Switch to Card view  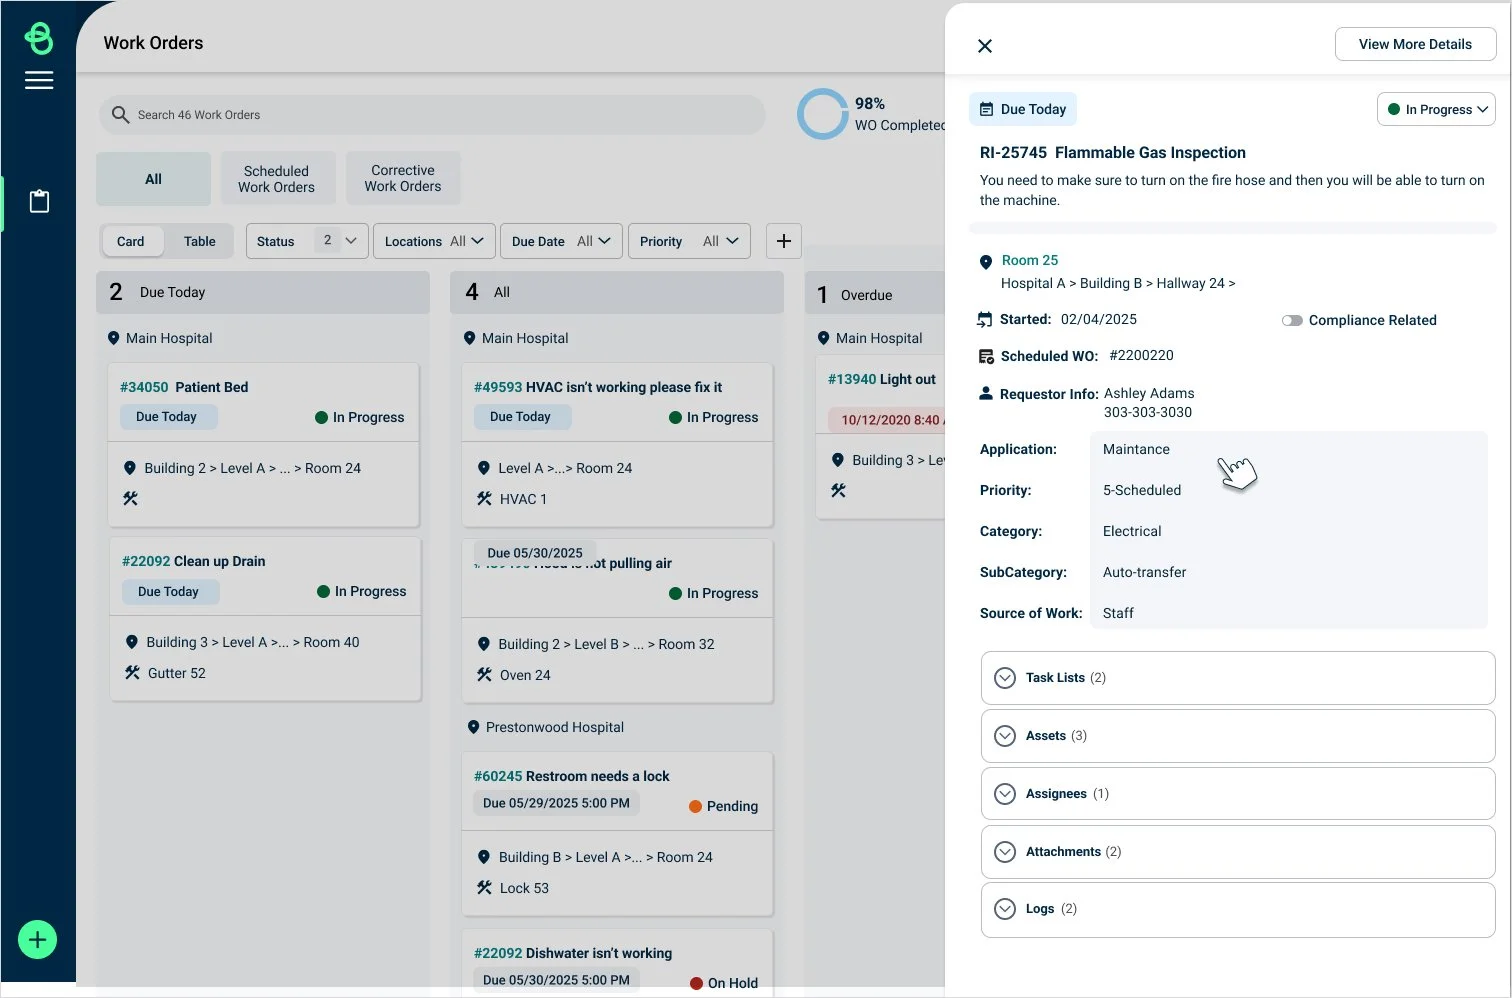click(x=131, y=241)
